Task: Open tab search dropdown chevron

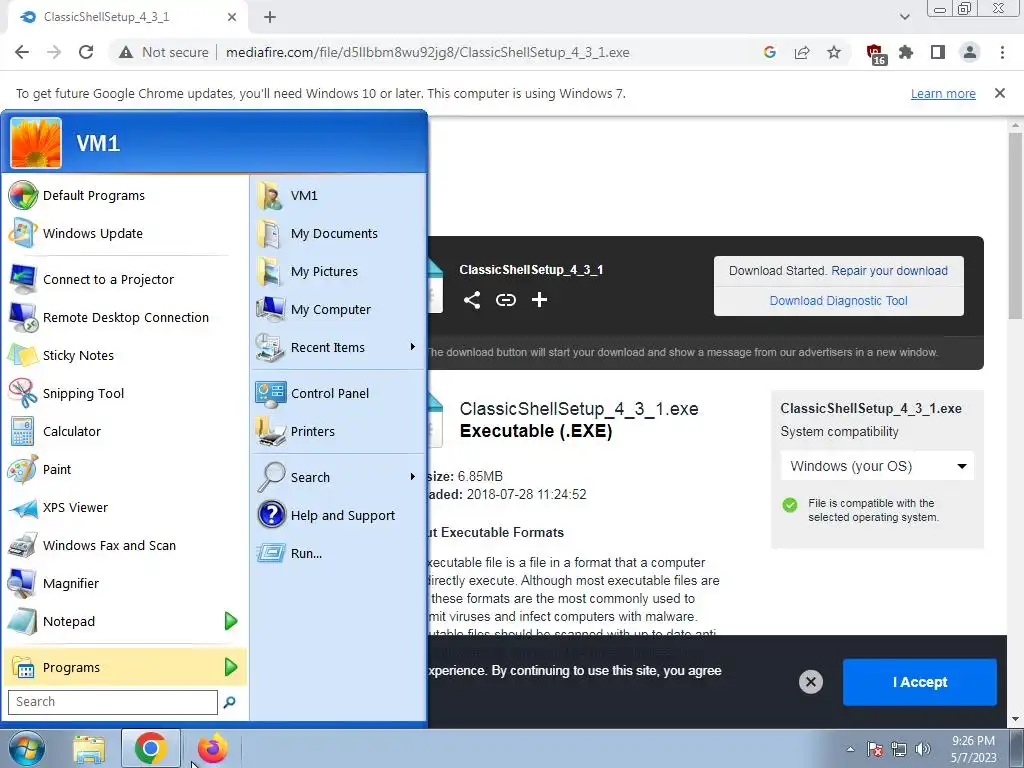Action: 904,17
